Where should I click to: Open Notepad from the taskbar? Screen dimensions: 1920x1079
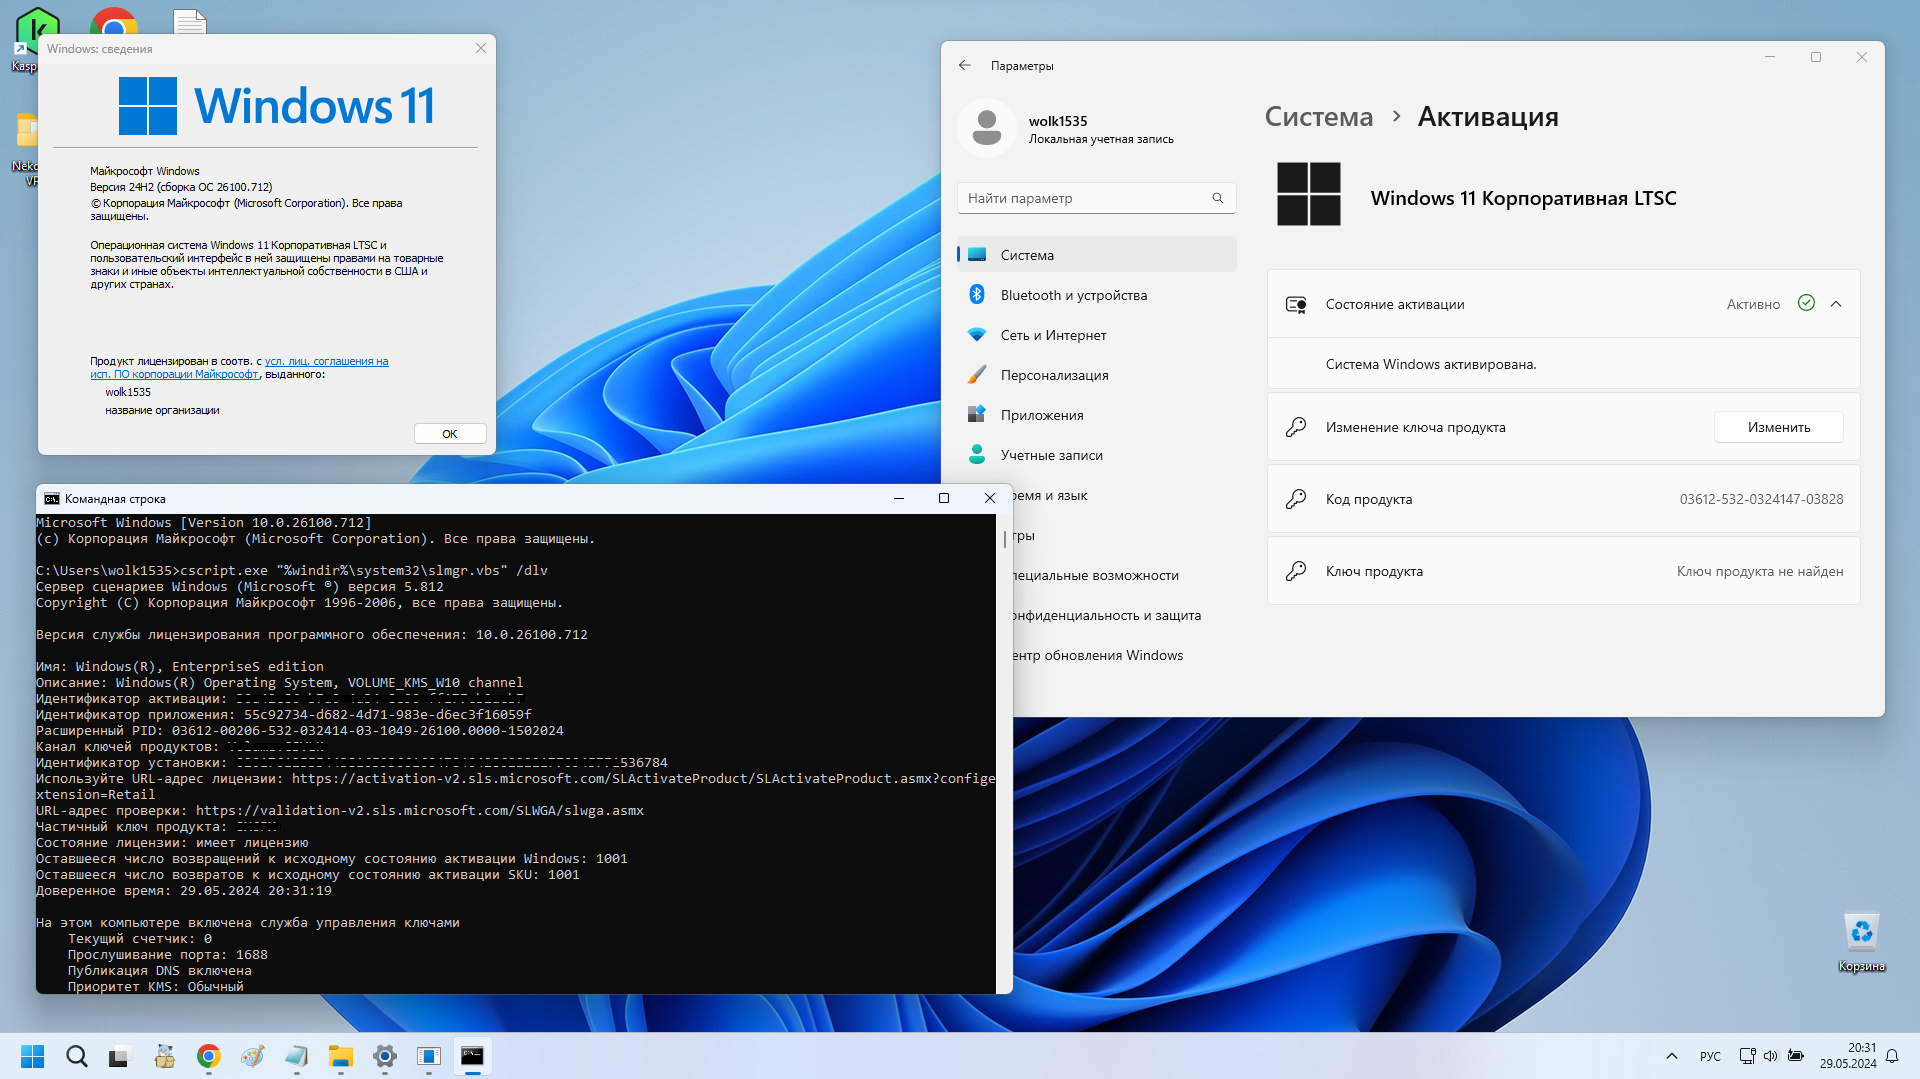pos(296,1056)
